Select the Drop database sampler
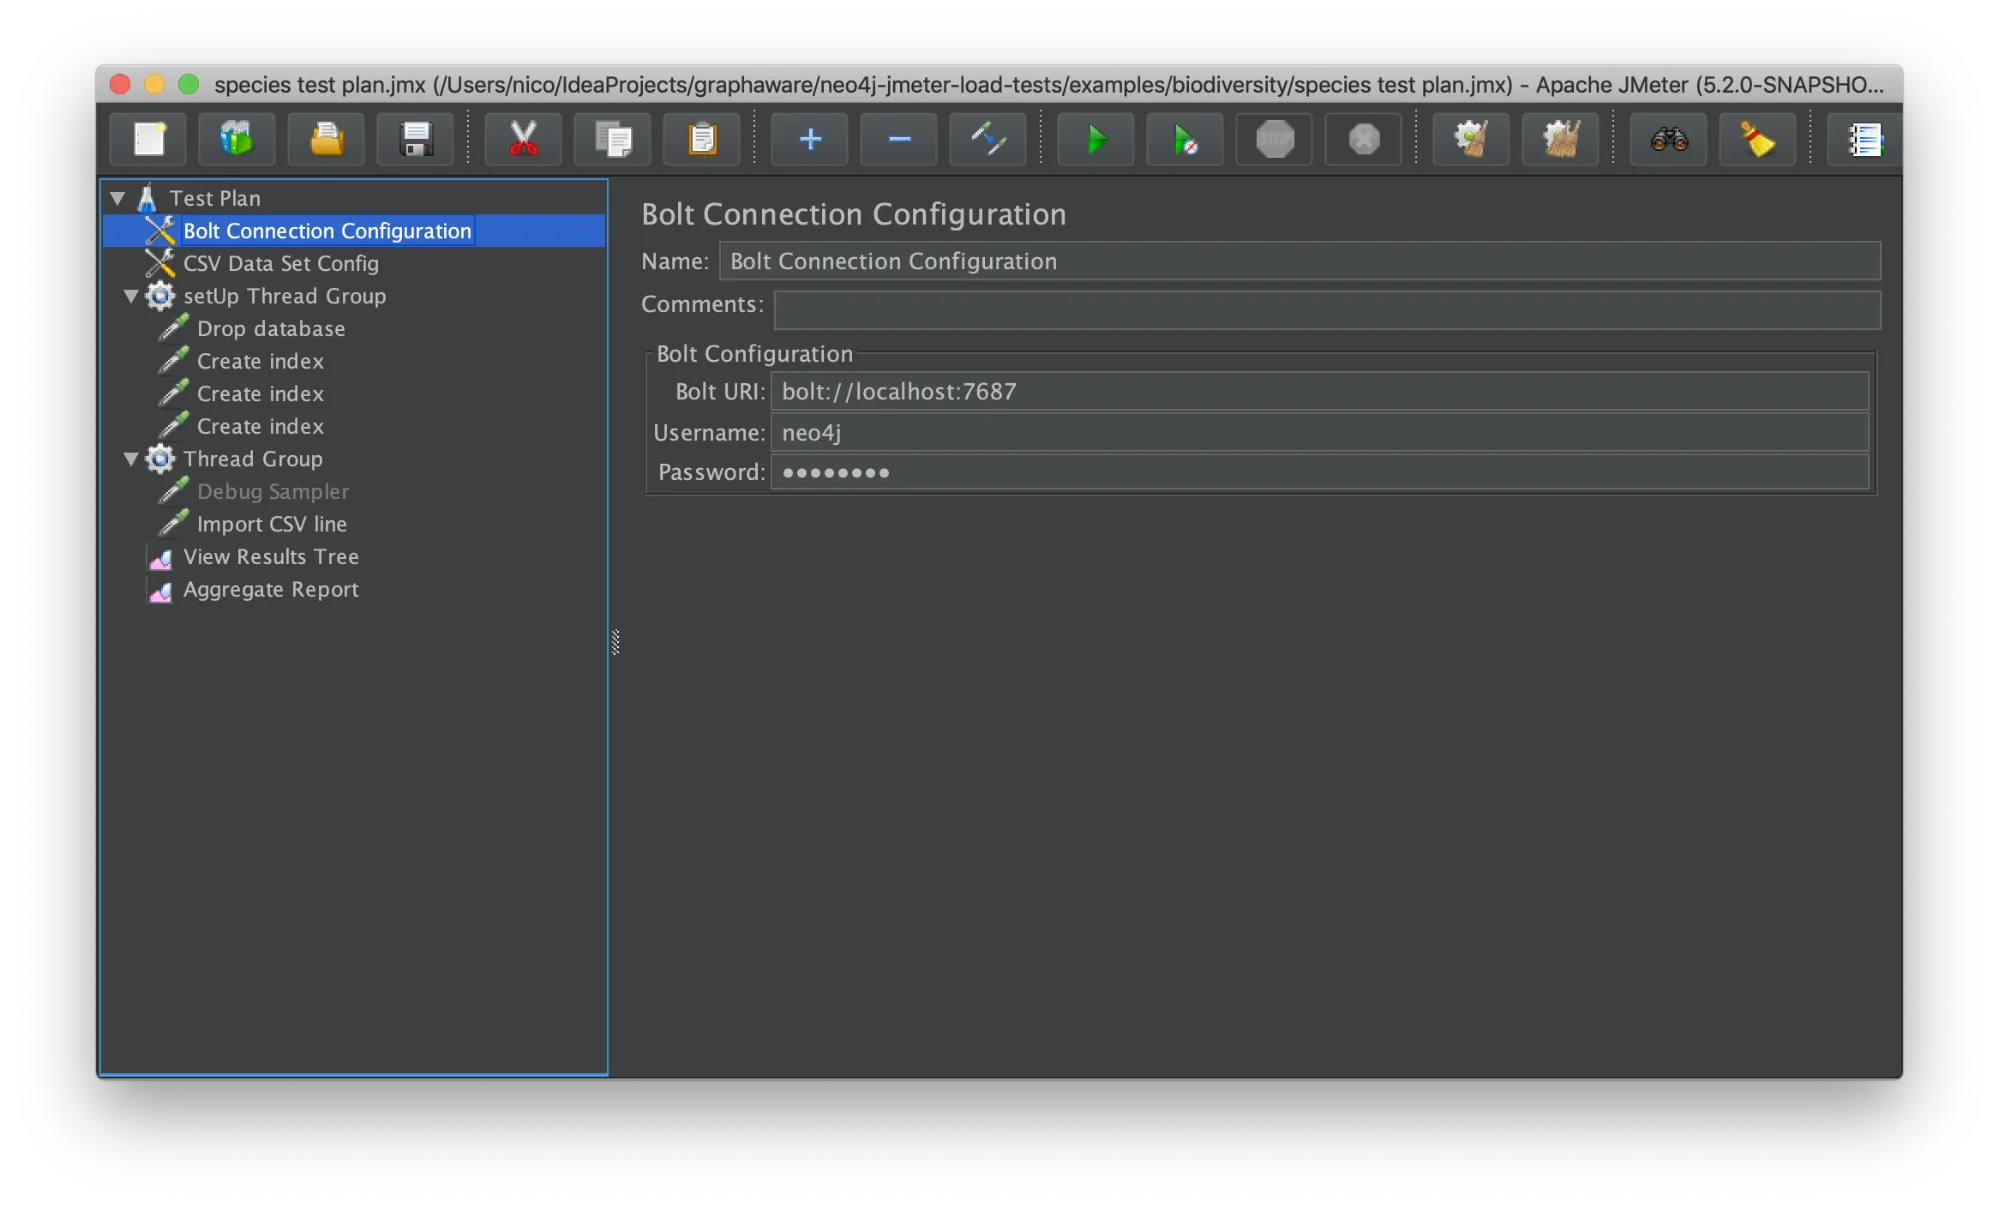The width and height of the screenshot is (1999, 1207). pyautogui.click(x=271, y=329)
